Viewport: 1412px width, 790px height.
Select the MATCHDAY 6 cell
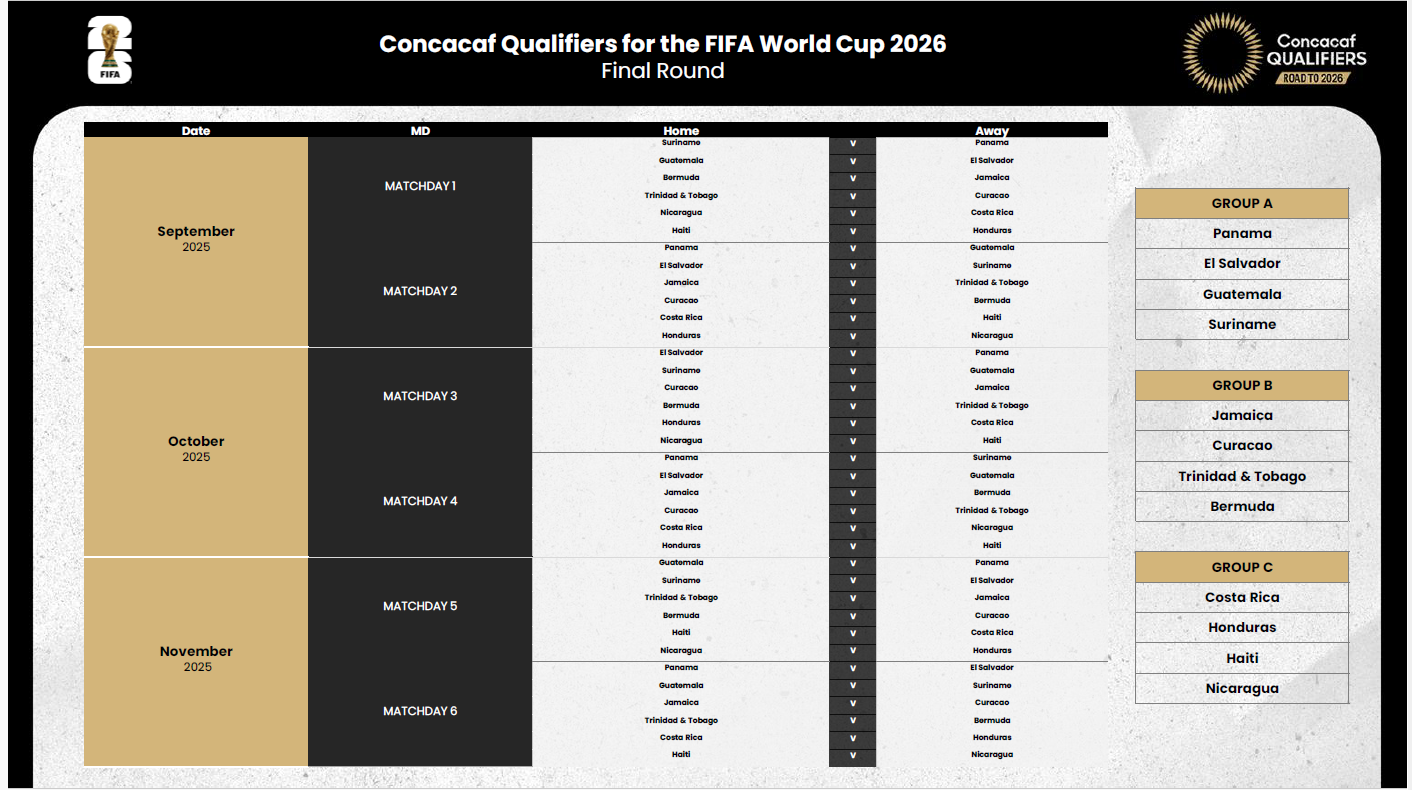click(x=420, y=711)
